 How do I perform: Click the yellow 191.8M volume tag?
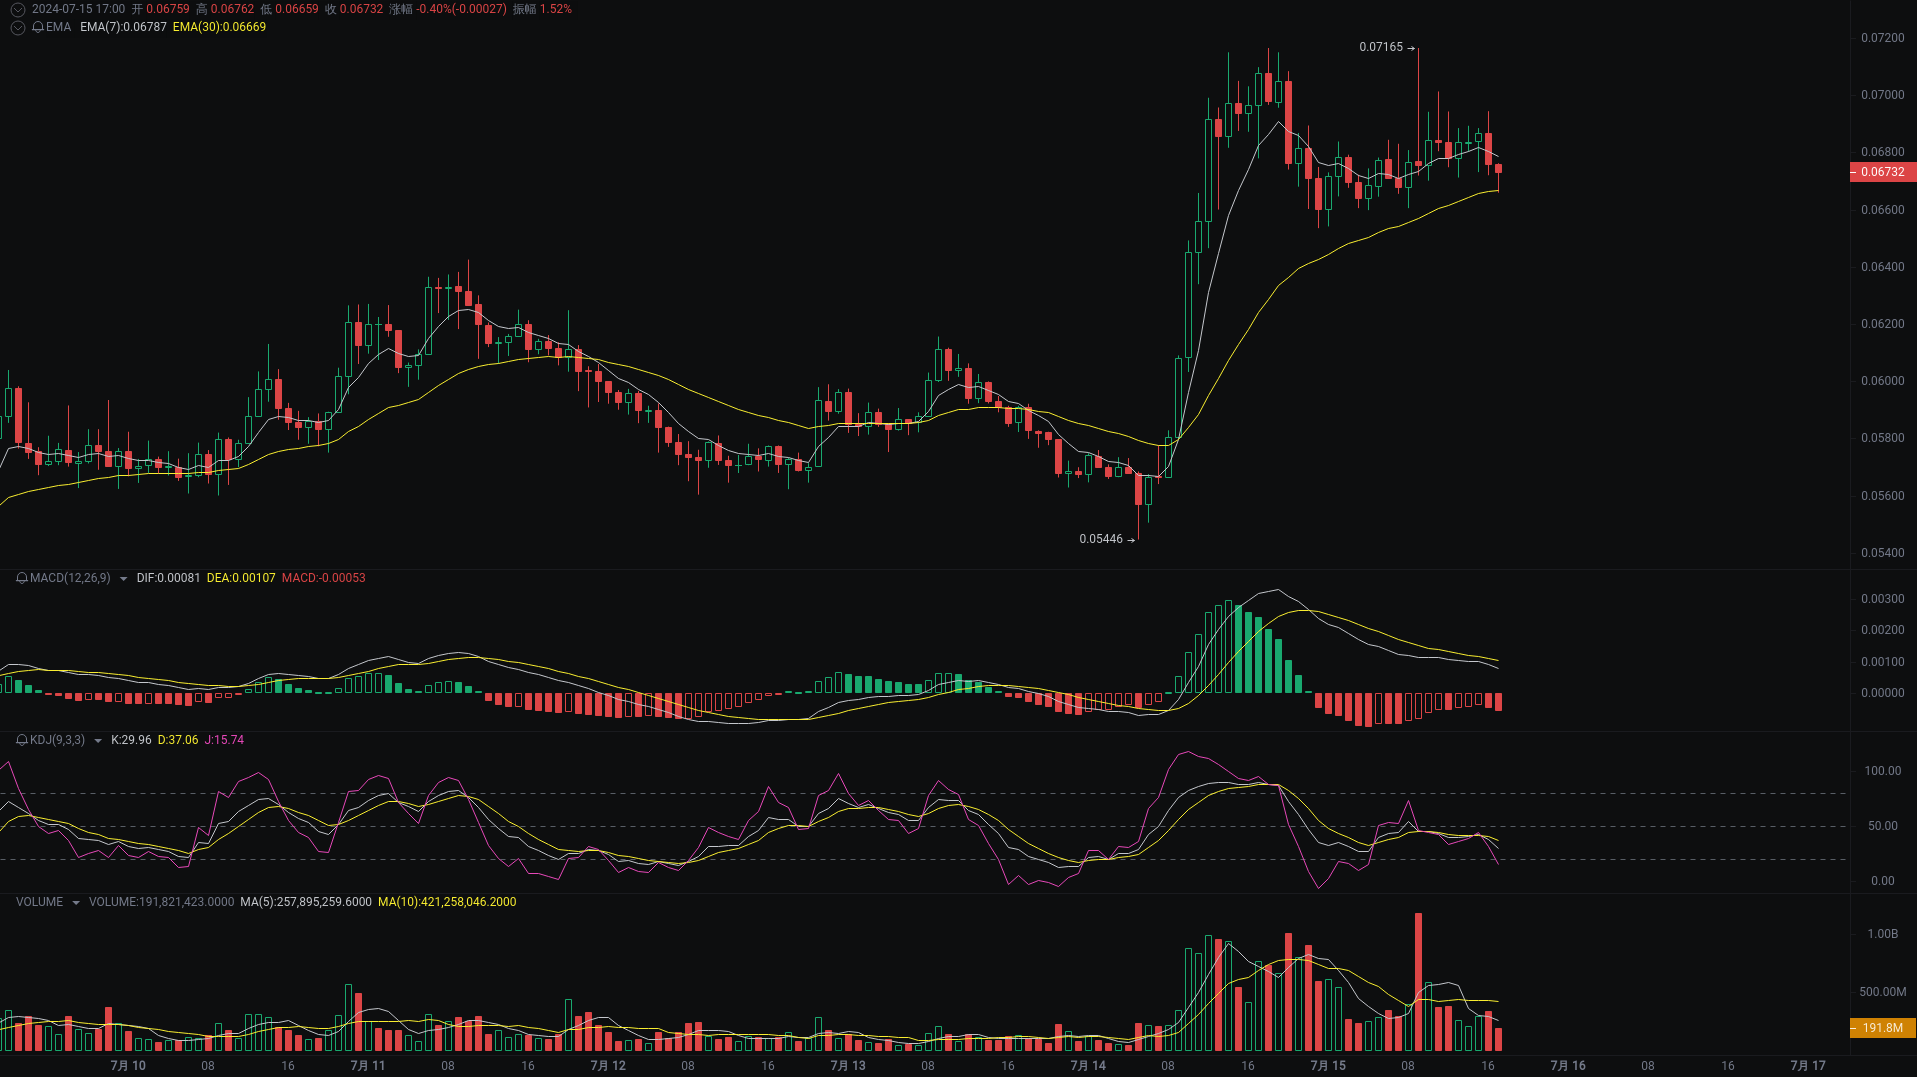[x=1881, y=1027]
